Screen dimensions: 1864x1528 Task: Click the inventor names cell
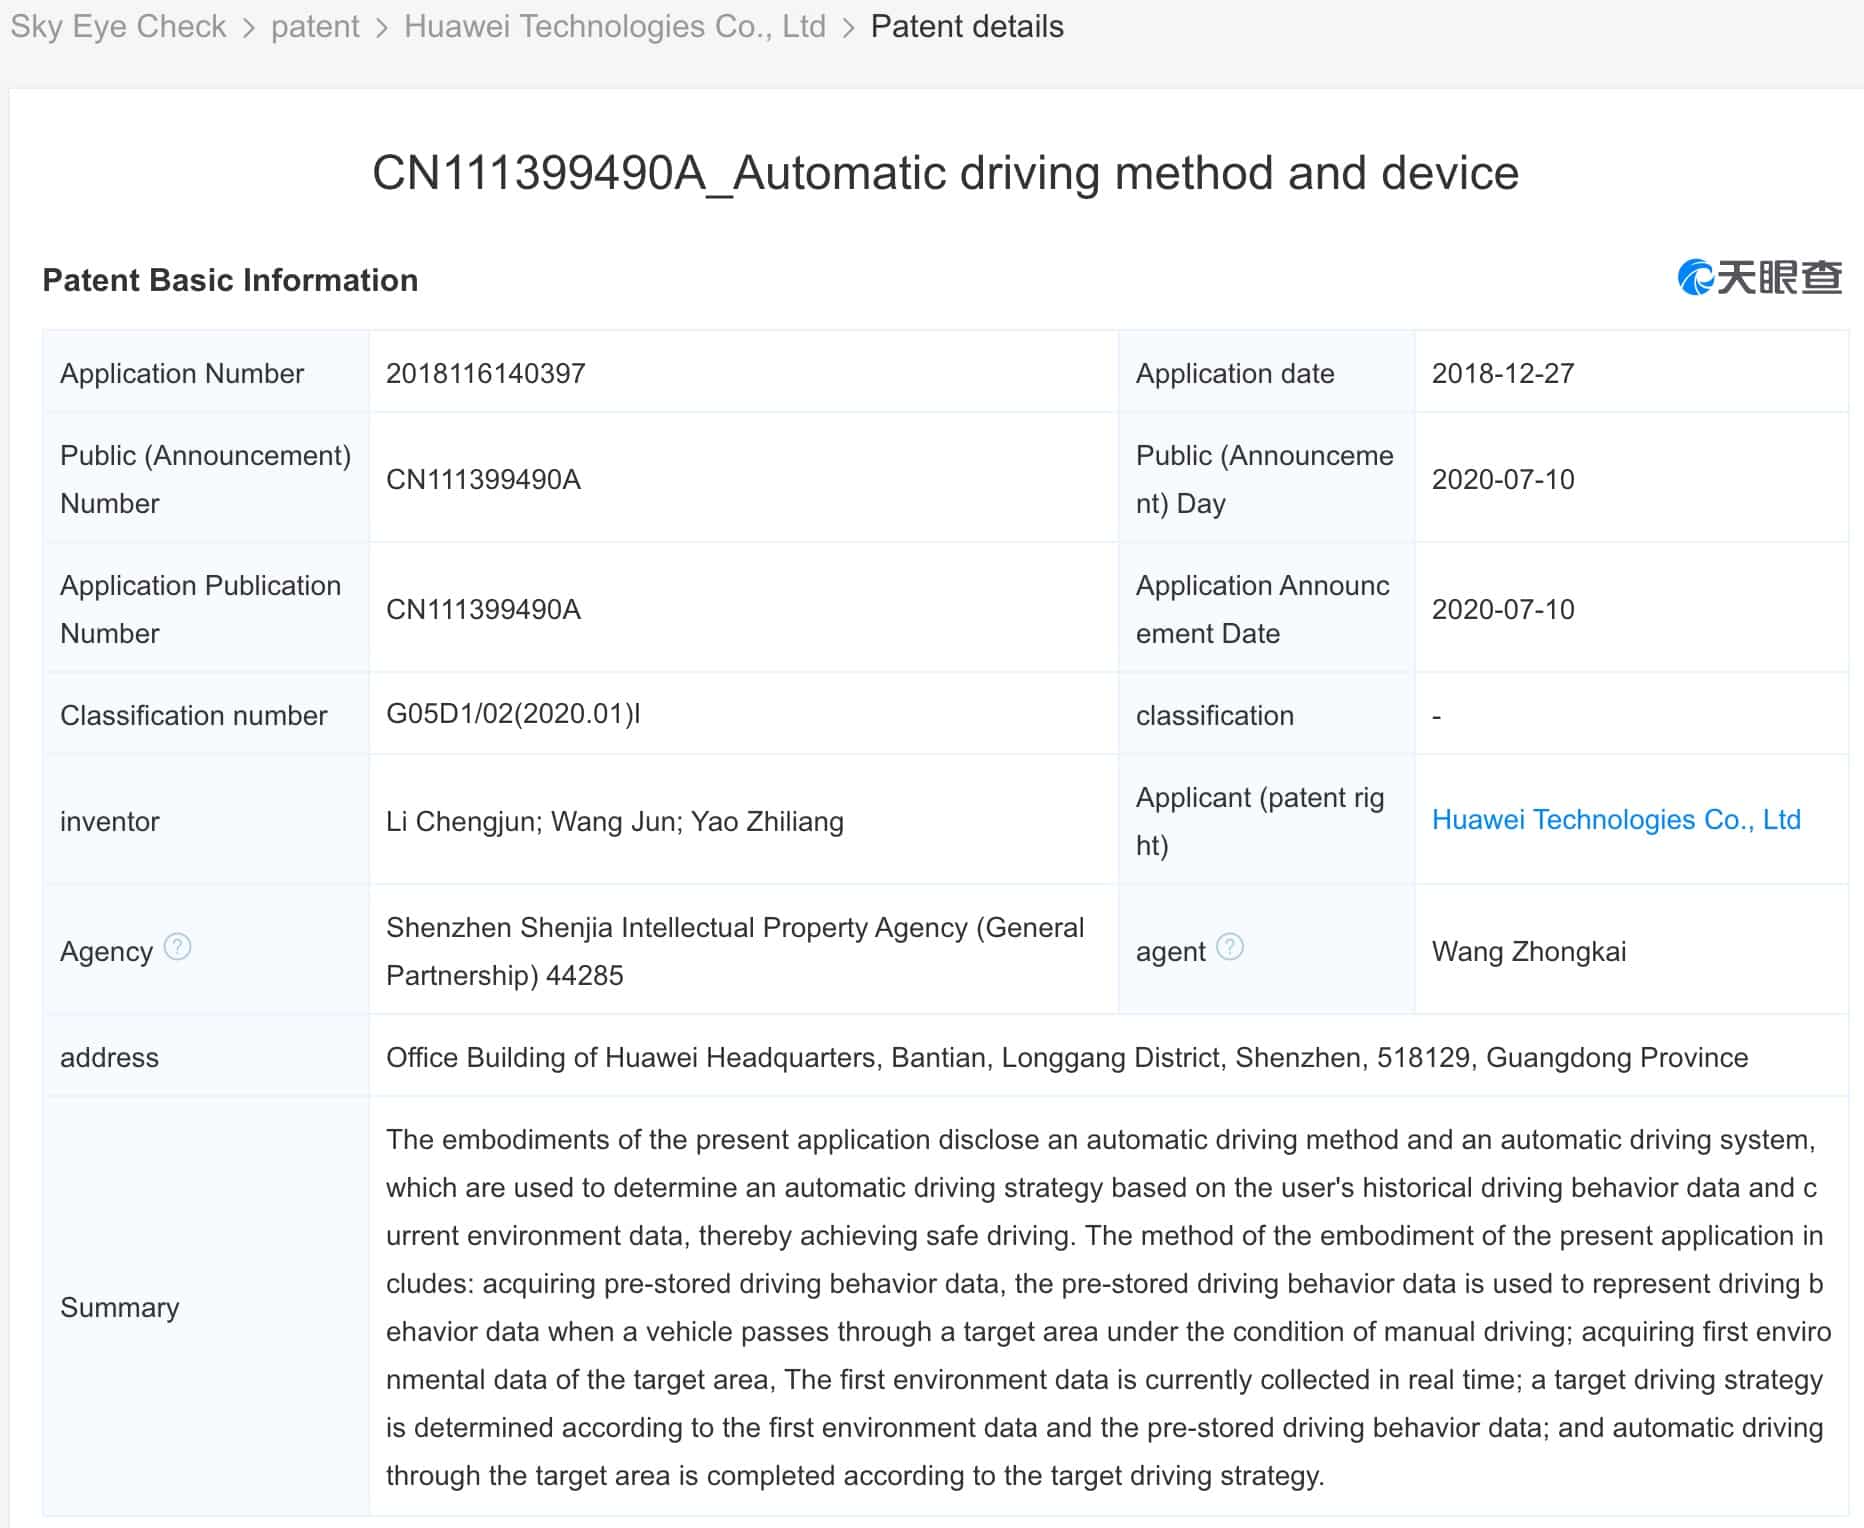coord(614,821)
